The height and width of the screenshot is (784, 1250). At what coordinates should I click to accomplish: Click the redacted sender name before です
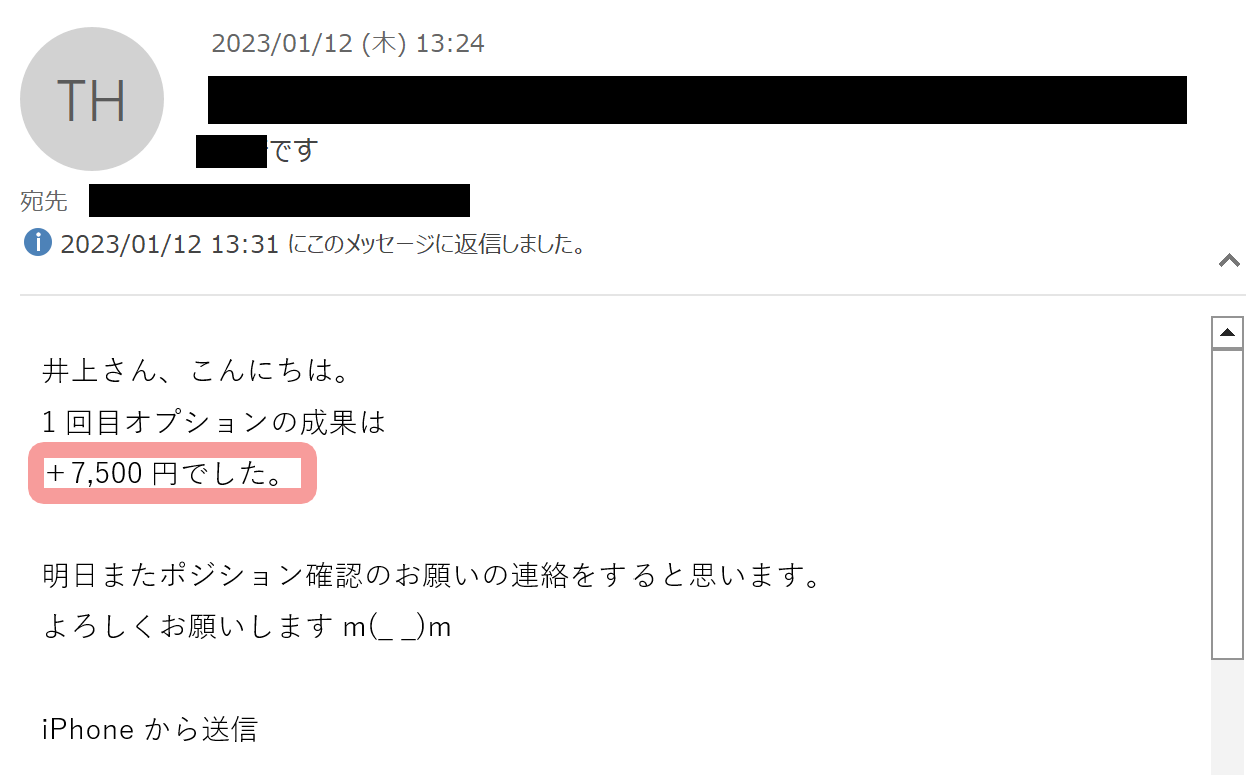(x=232, y=151)
